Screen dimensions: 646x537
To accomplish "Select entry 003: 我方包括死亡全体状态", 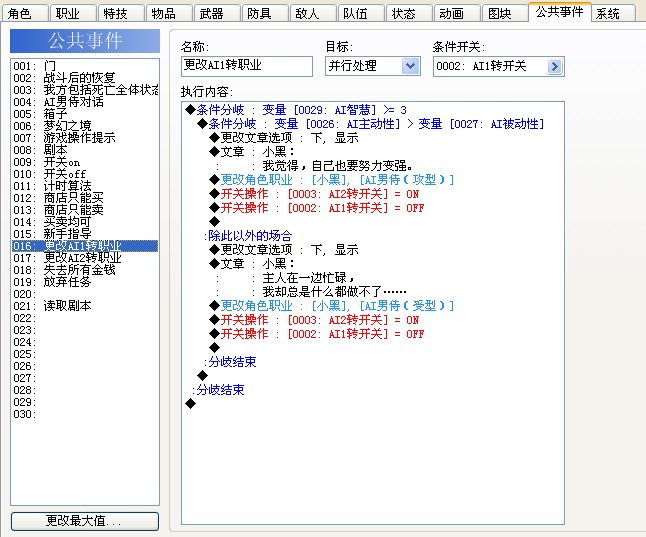I will [84, 90].
